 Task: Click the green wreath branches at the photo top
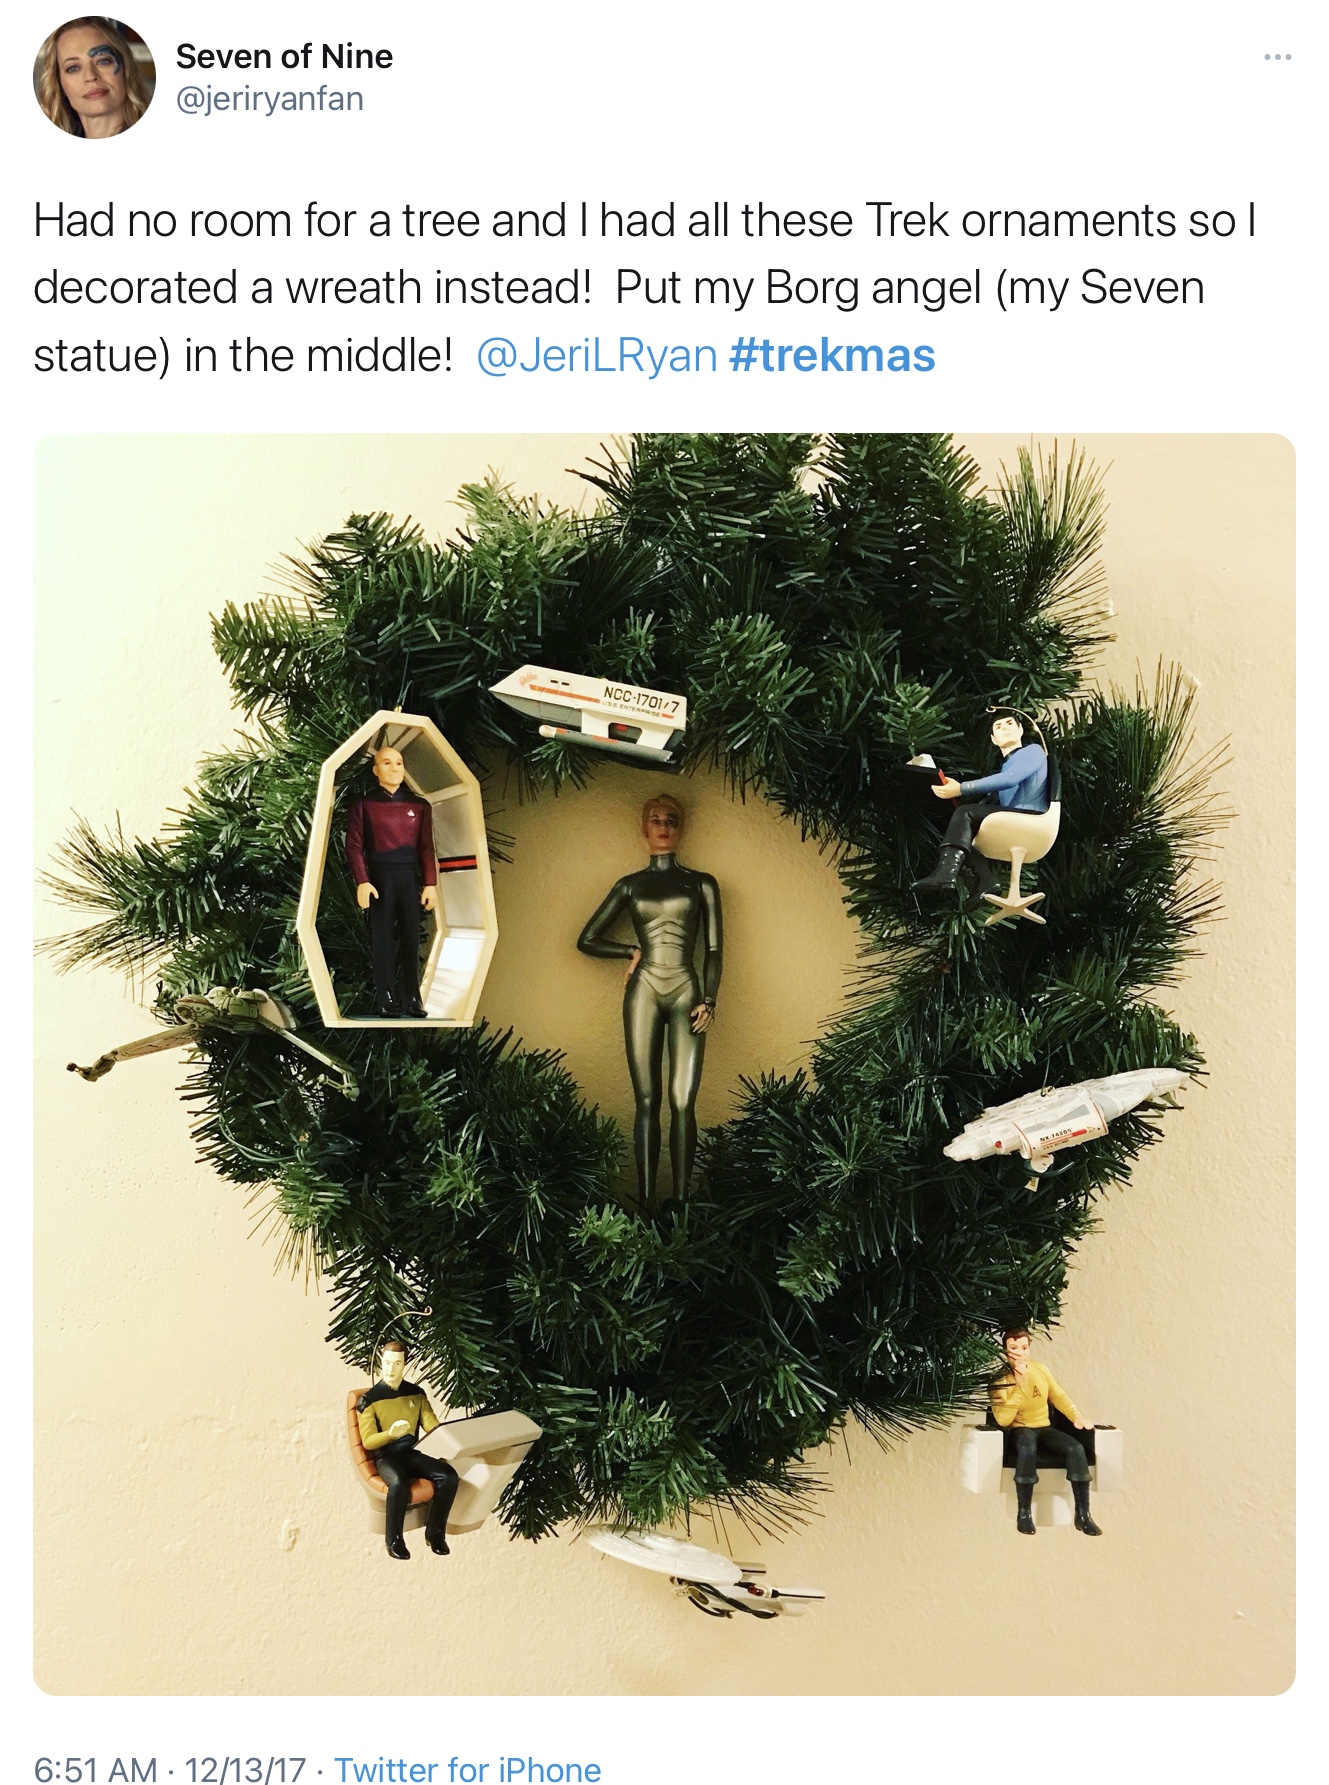pos(700,520)
